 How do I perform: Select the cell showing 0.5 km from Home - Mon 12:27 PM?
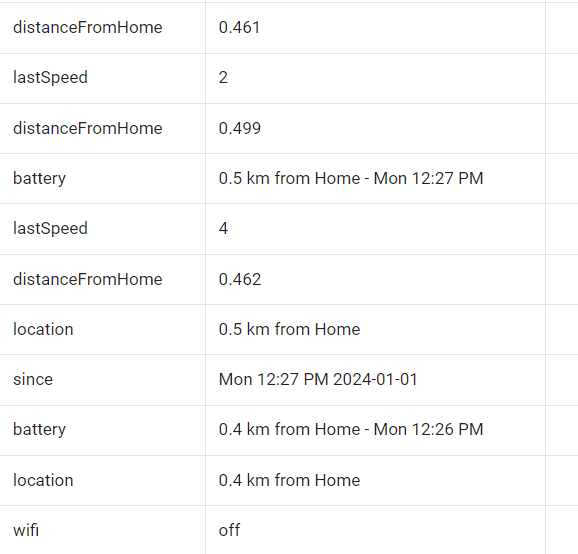tap(375, 179)
